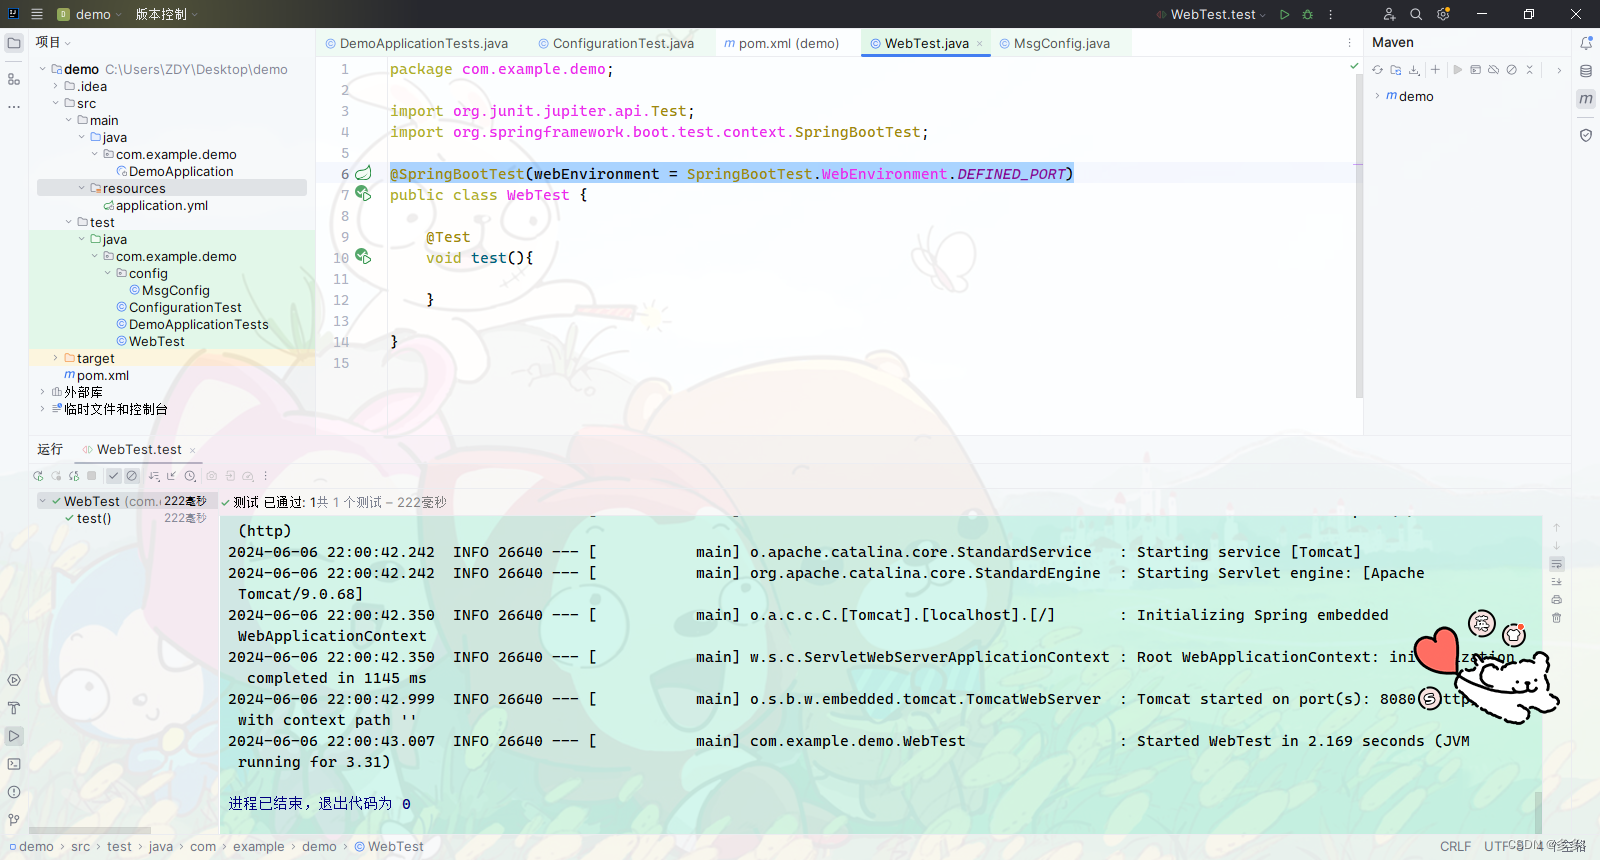Open the Build hammer tool window icon
This screenshot has height=860, width=1600.
coord(14,708)
